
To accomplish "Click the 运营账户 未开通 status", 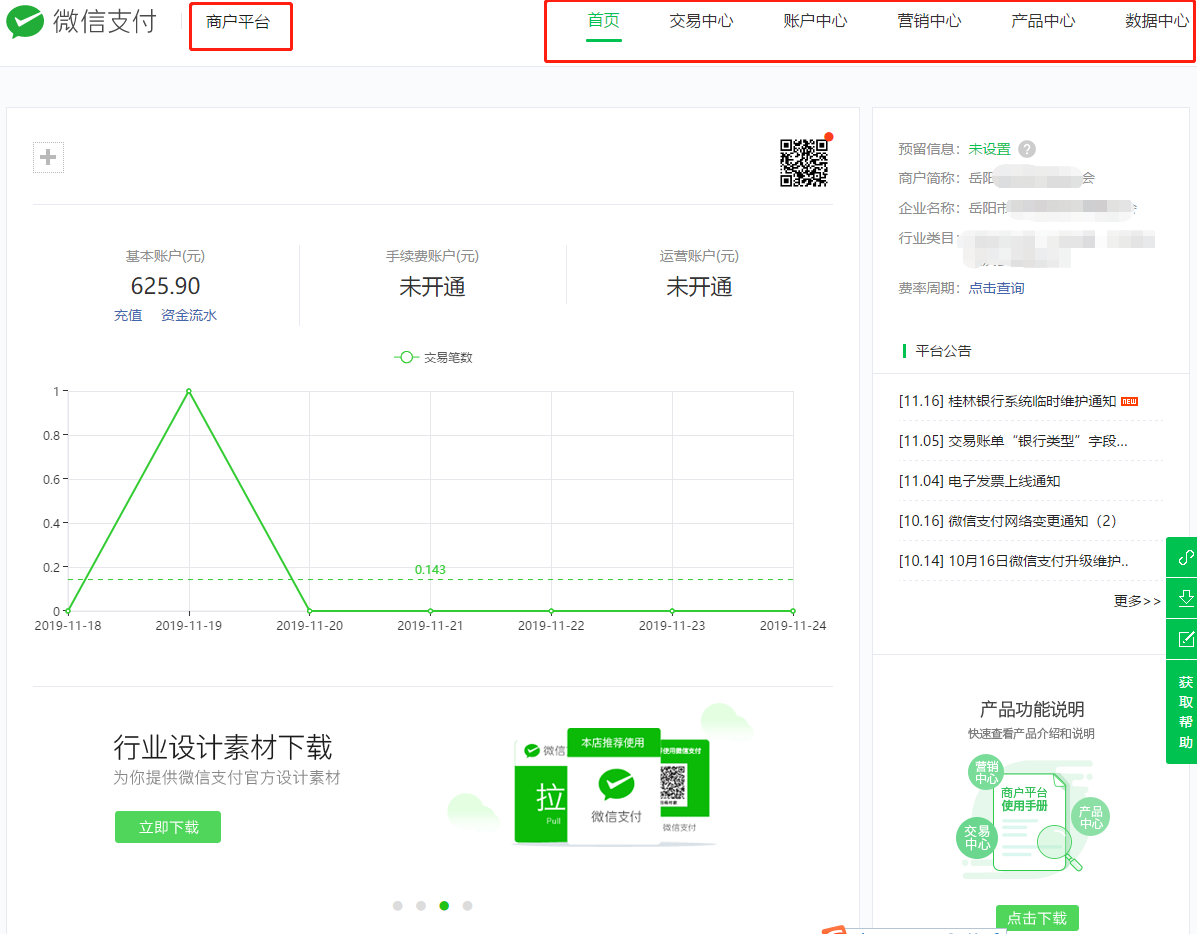I will click(699, 287).
